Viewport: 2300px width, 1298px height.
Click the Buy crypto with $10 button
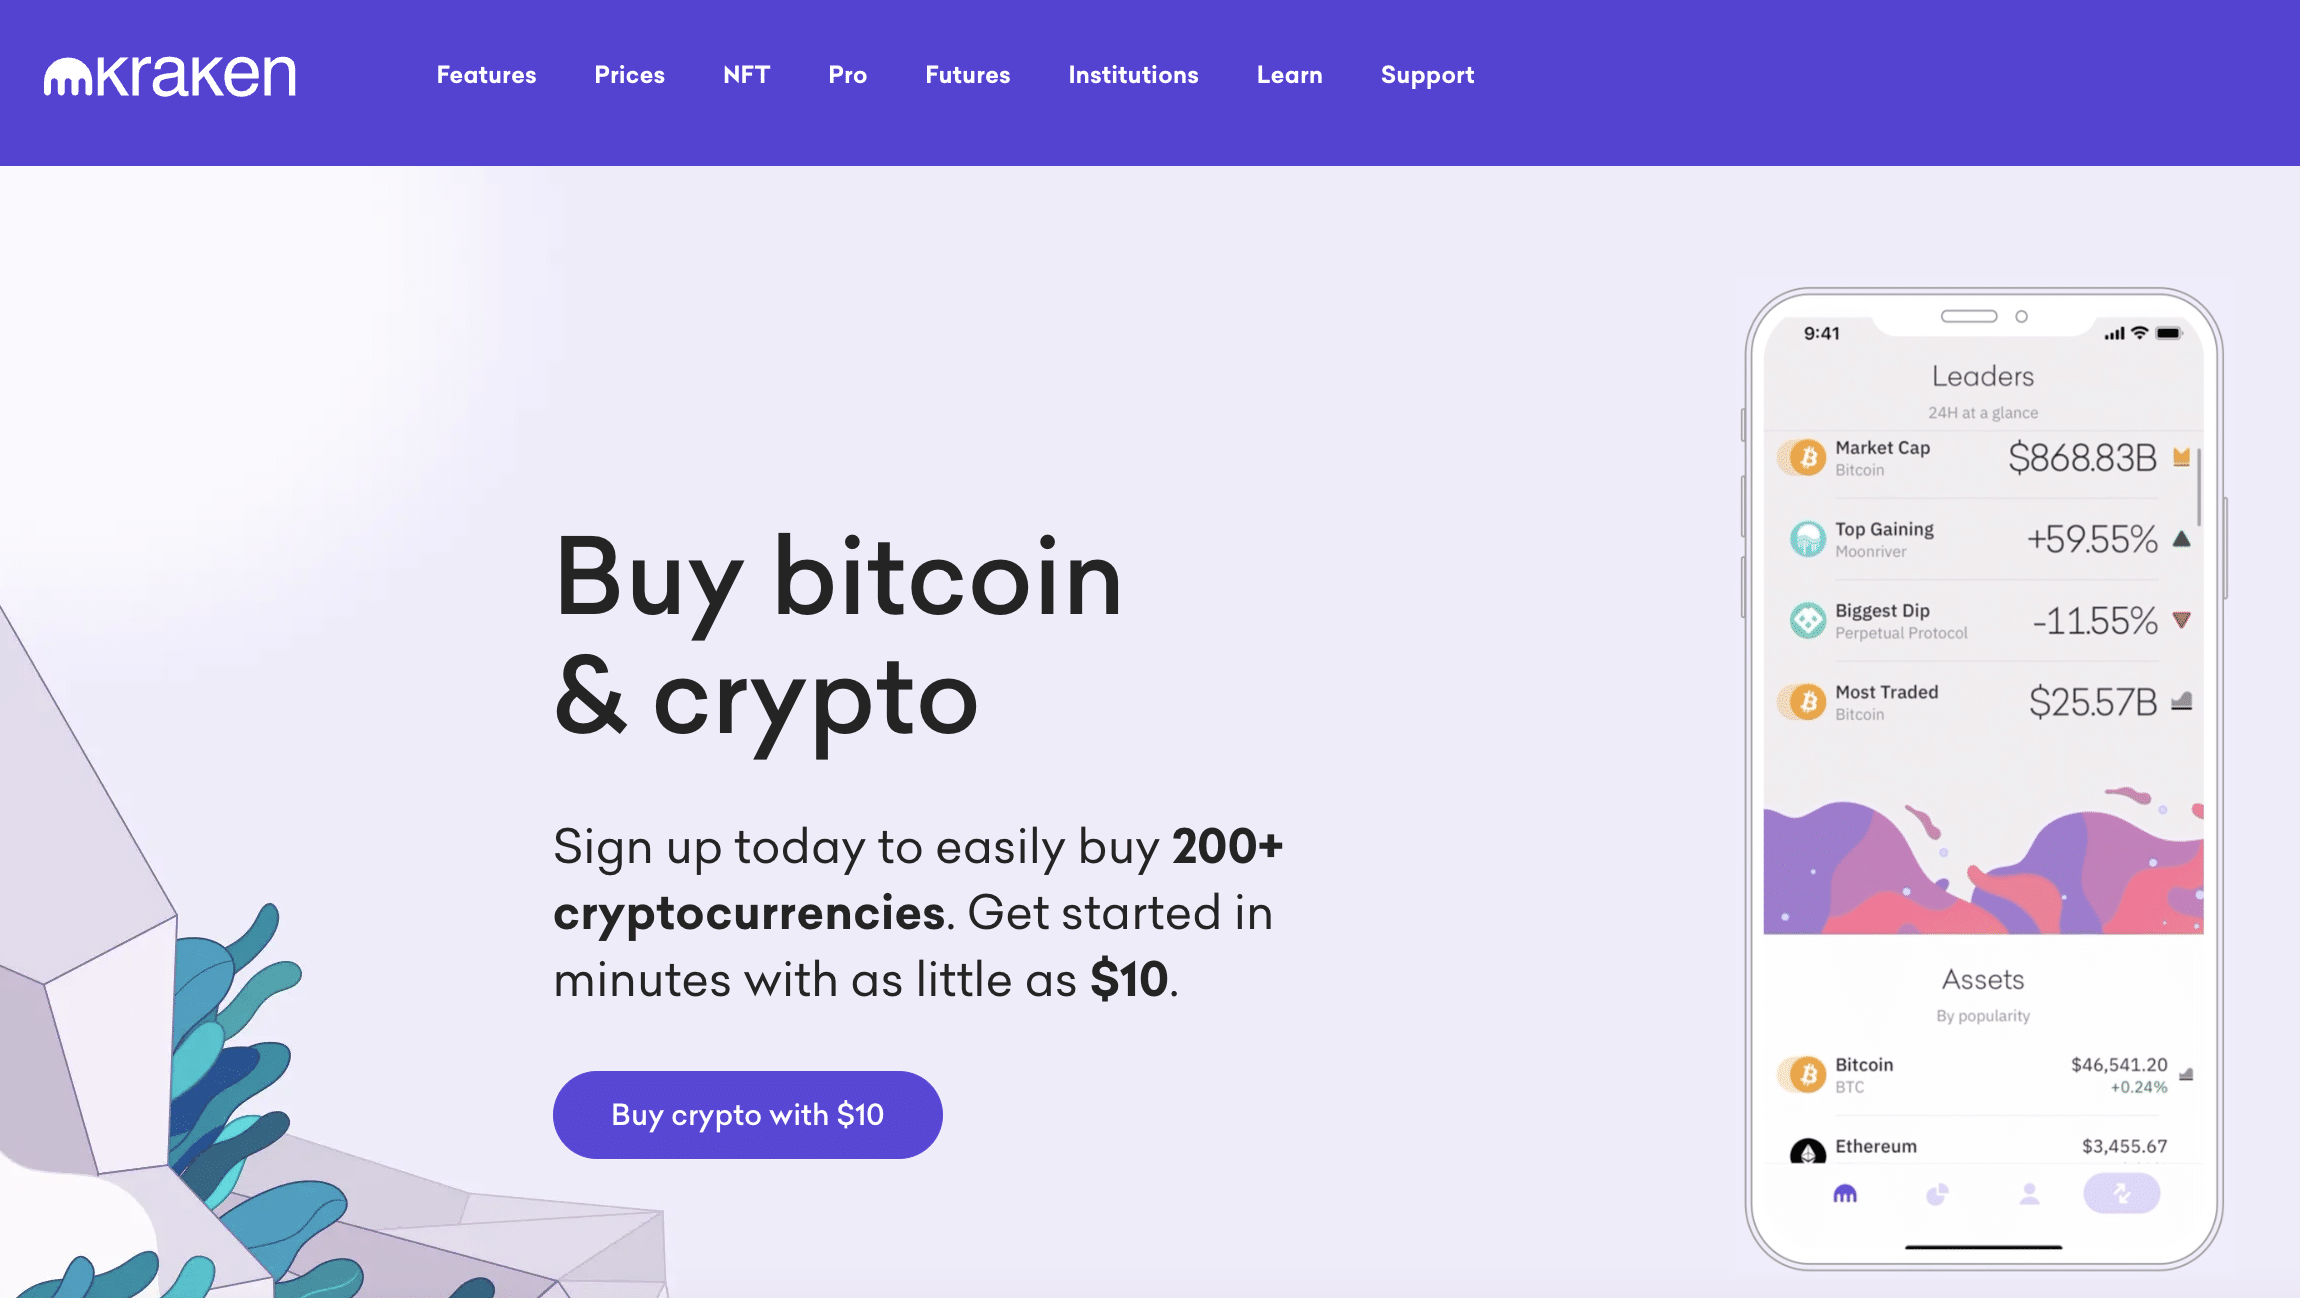tap(747, 1115)
